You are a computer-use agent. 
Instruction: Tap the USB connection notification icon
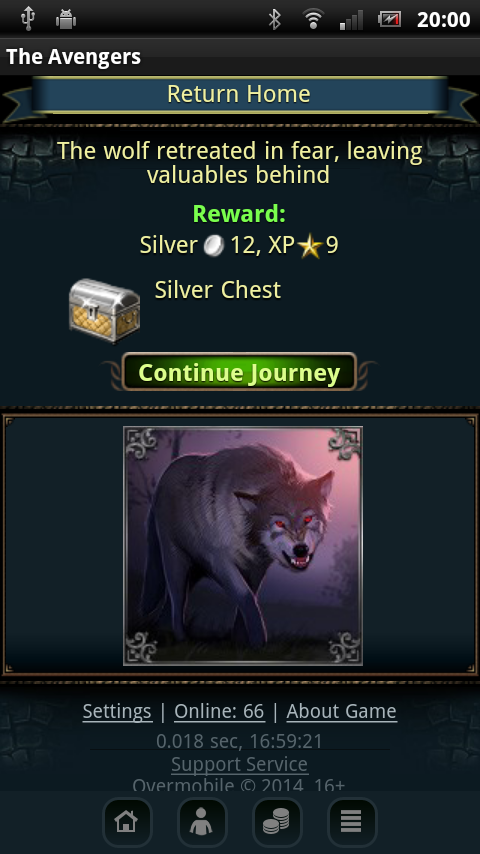coord(27,19)
